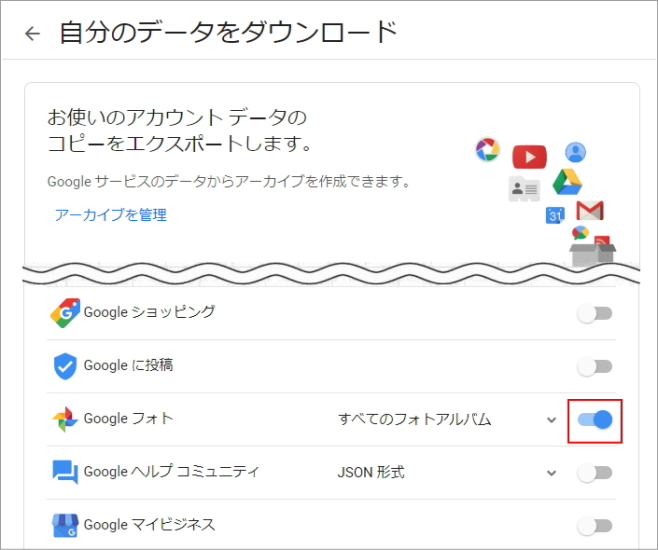Disable the Google フォト toggle
The image size is (658, 550).
[x=595, y=420]
